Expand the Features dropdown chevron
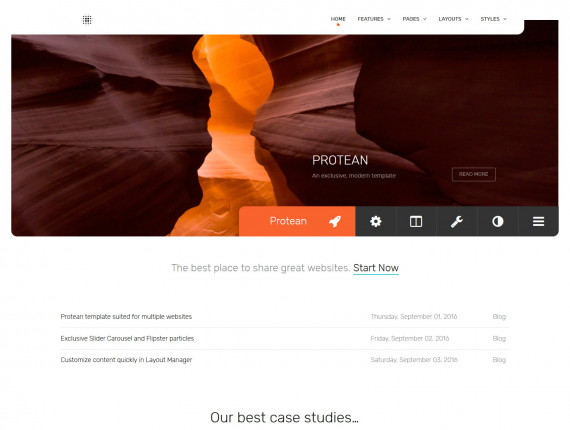This screenshot has height=430, width=570. 389,19
